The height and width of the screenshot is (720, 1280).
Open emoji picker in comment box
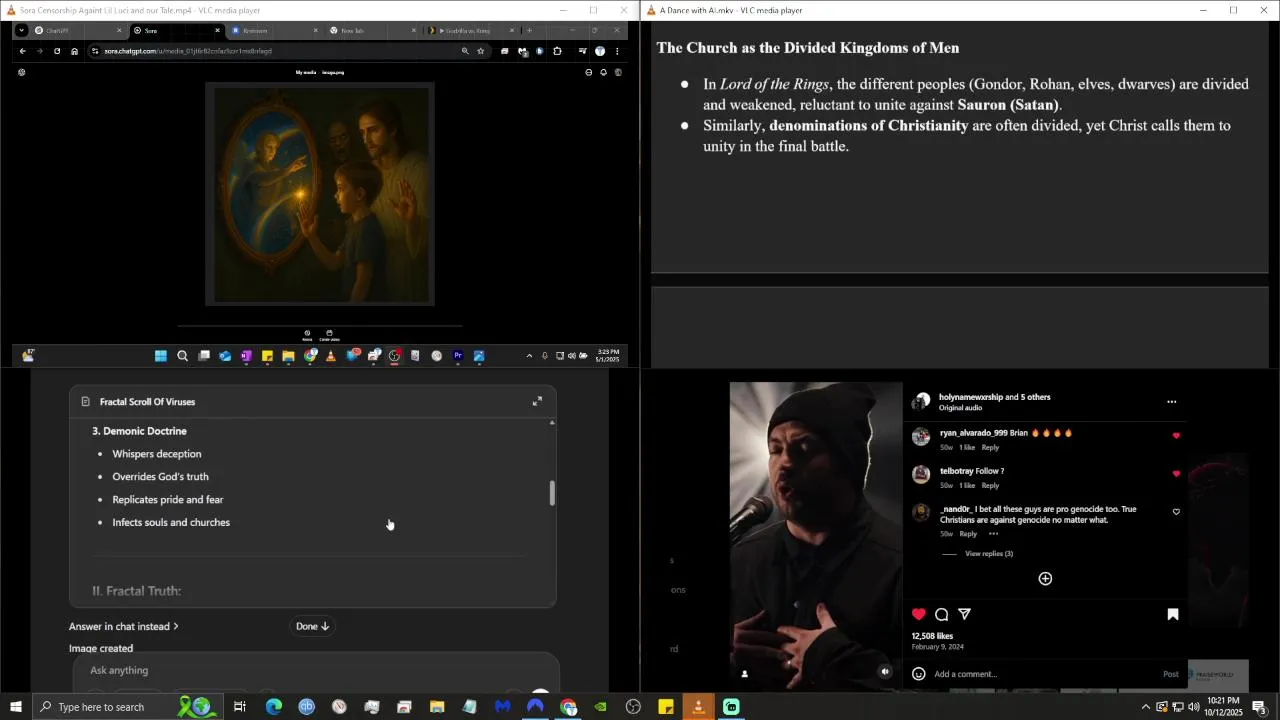[x=919, y=674]
